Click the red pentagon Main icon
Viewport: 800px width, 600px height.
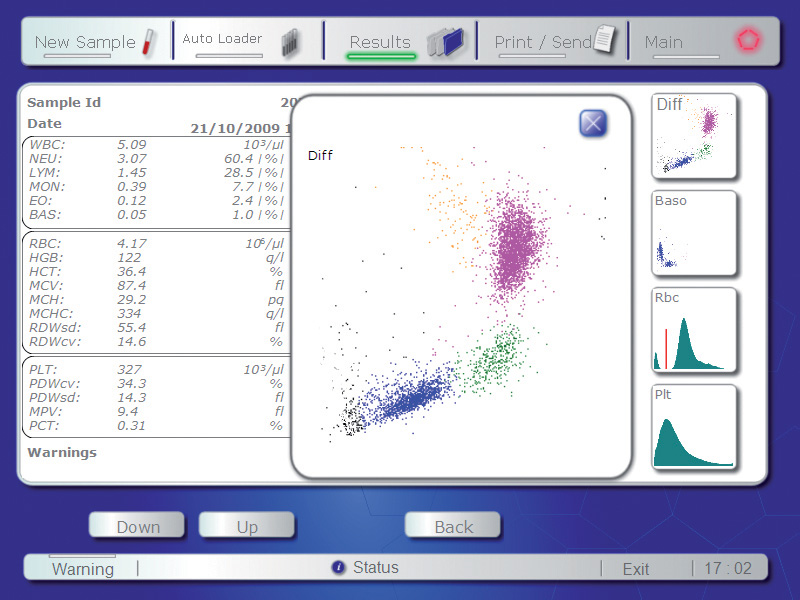[x=745, y=41]
